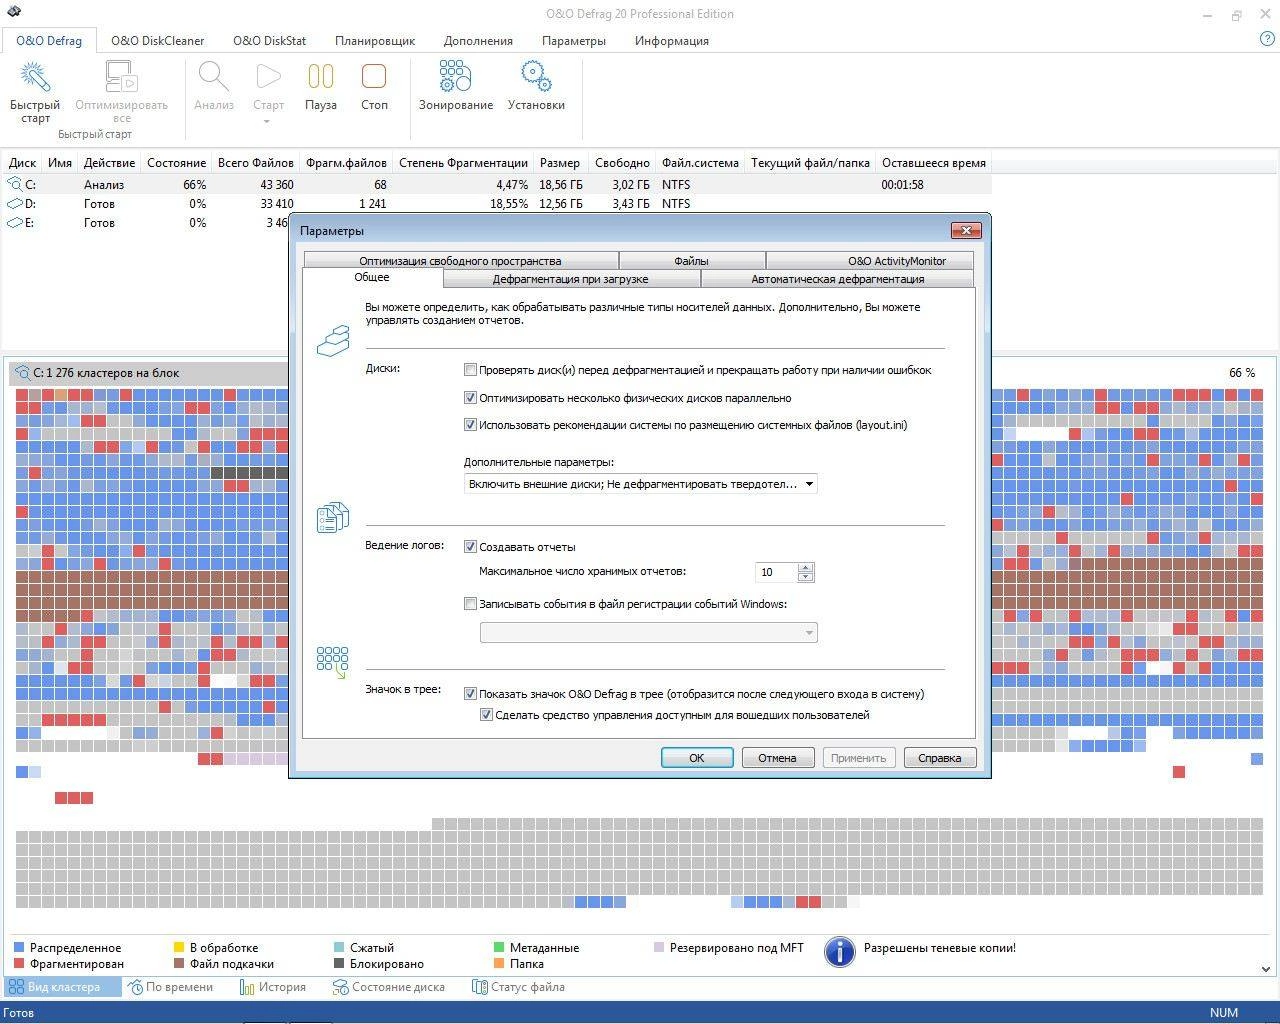Click the Применить button

(x=858, y=758)
